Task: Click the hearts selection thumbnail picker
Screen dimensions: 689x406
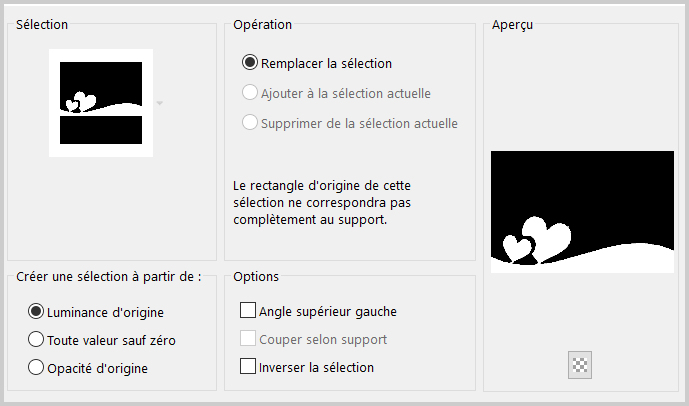Action: pyautogui.click(x=101, y=103)
